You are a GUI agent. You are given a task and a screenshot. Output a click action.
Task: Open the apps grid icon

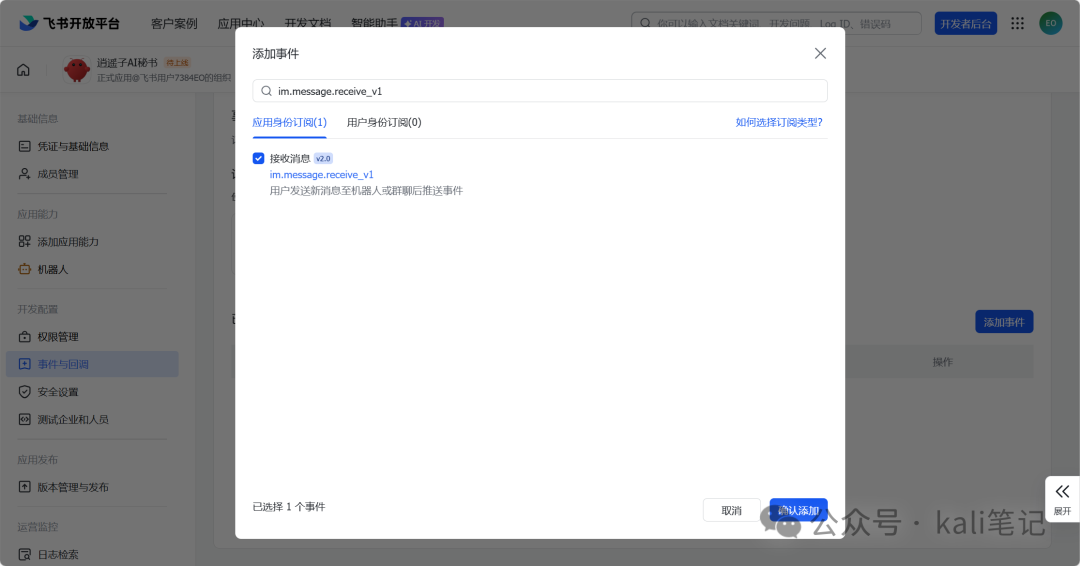coord(1017,23)
